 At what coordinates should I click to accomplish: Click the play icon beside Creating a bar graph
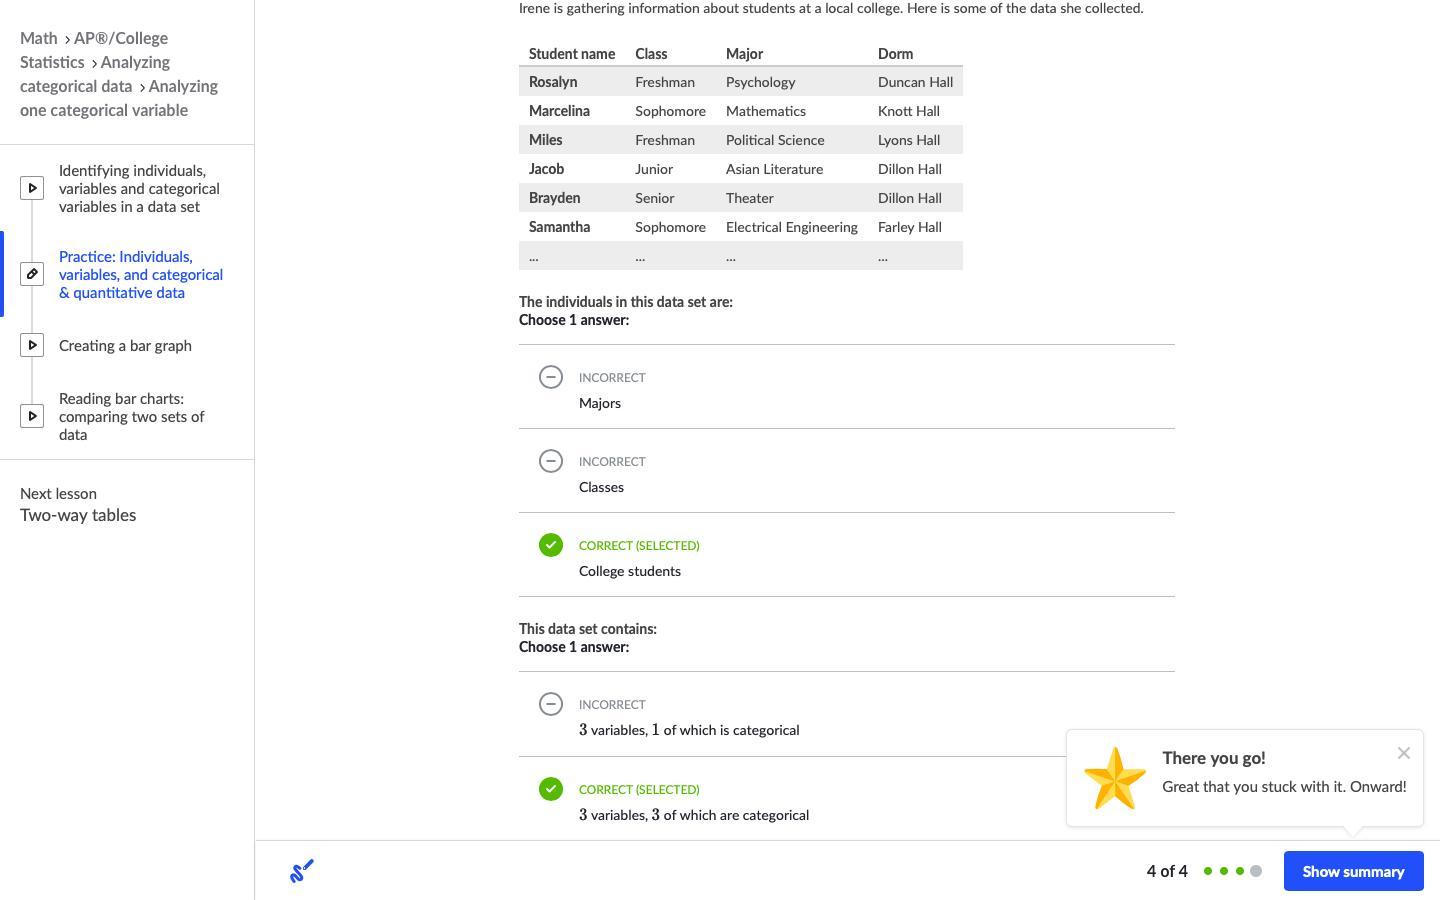(x=32, y=346)
